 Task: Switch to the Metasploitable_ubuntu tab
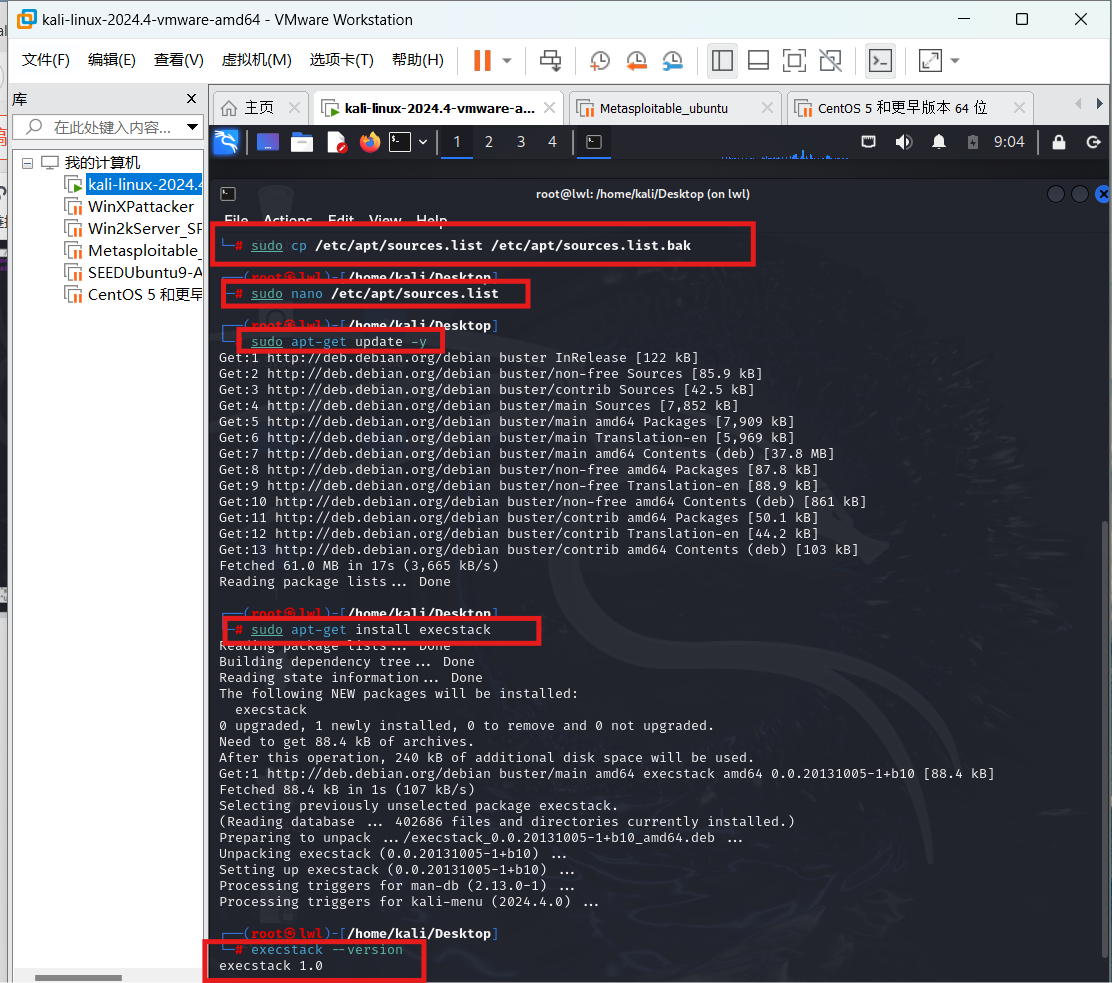click(x=664, y=109)
